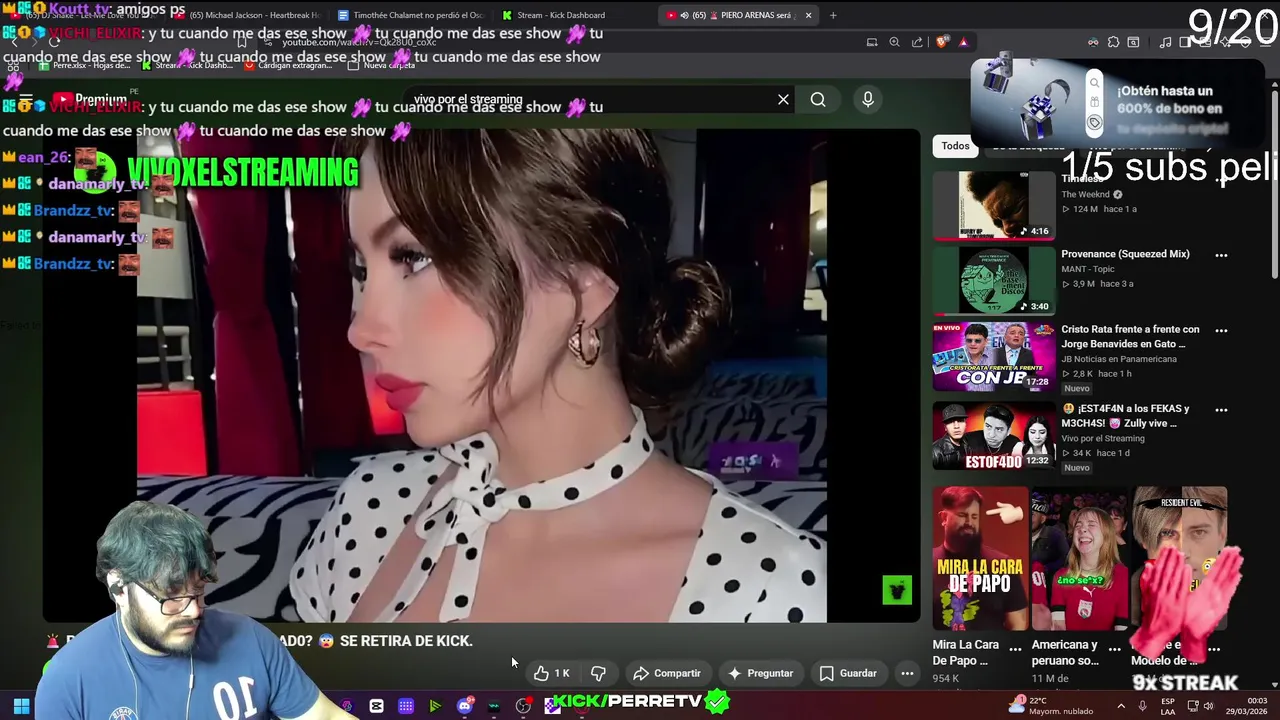Switch to Timothée Chalamet browser tab
Image resolution: width=1280 pixels, height=720 pixels.
tap(410, 15)
